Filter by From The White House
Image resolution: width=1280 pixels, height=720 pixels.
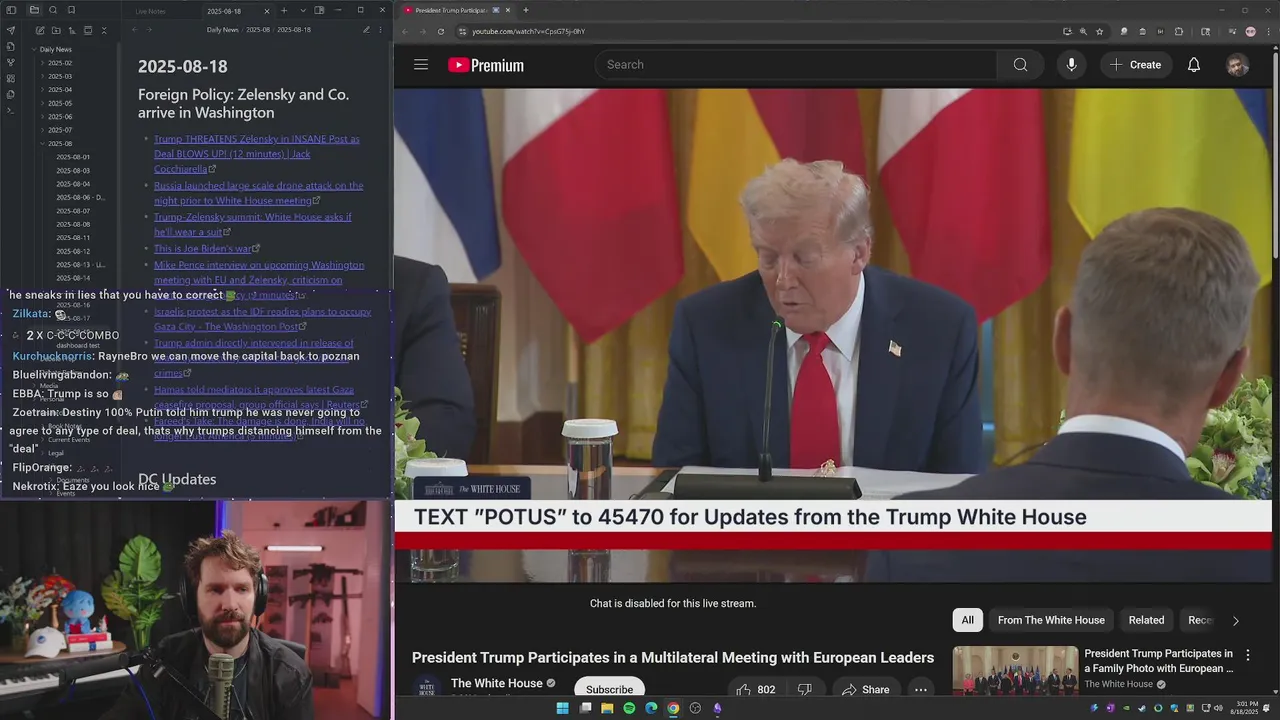[1051, 620]
